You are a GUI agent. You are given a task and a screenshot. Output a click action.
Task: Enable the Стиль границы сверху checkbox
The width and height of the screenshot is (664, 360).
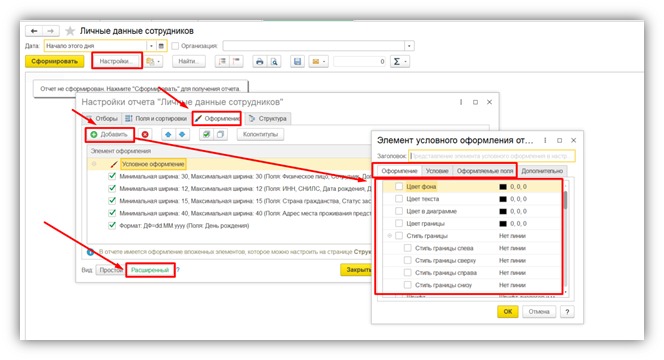point(407,260)
